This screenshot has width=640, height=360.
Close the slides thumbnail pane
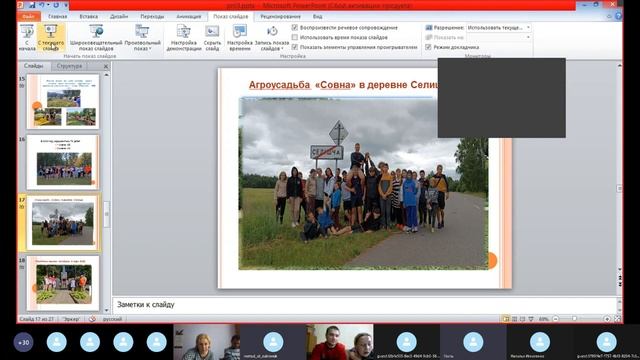pos(106,66)
